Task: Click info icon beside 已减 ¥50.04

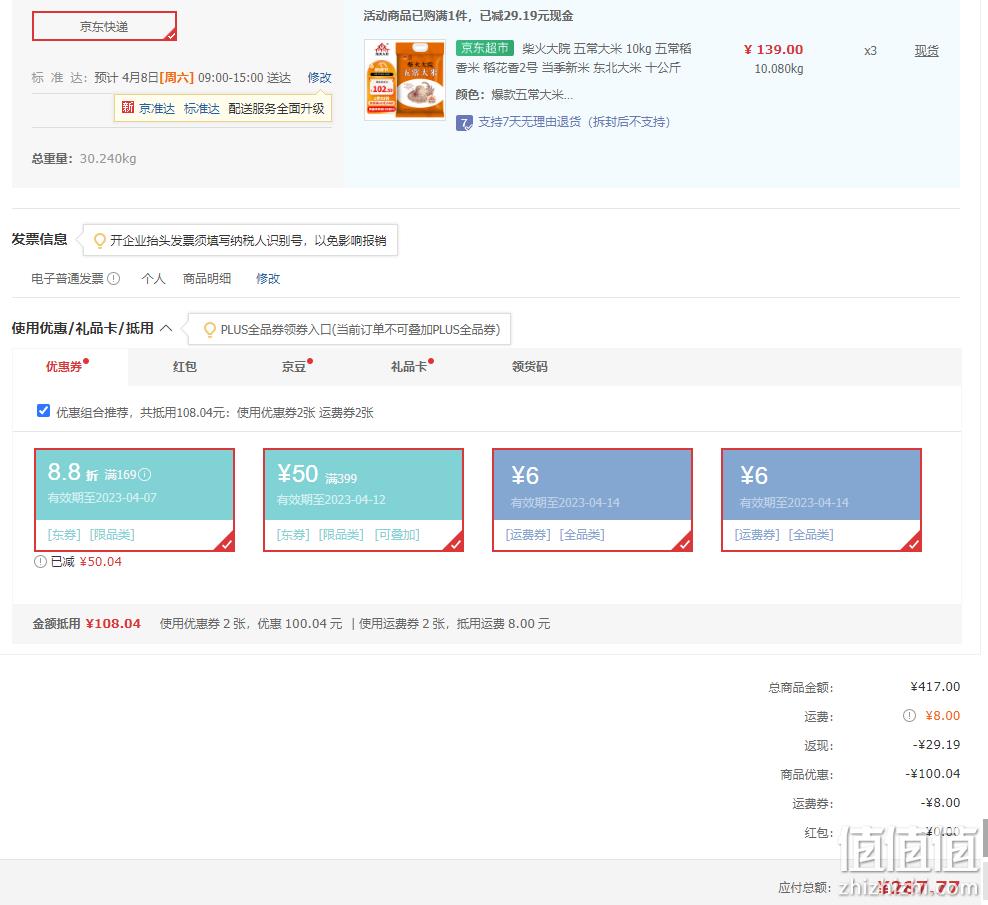Action: tap(40, 562)
